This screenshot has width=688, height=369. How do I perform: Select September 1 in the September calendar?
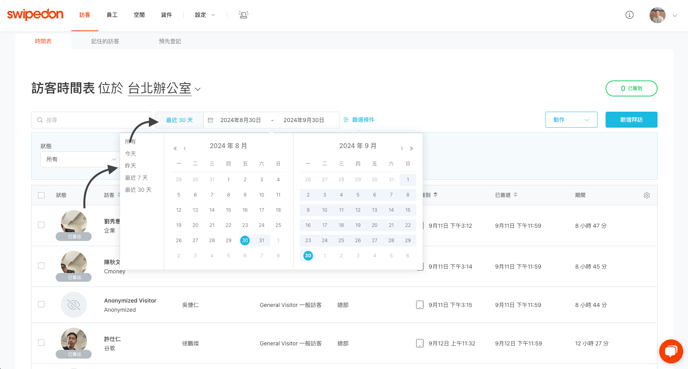pos(408,179)
